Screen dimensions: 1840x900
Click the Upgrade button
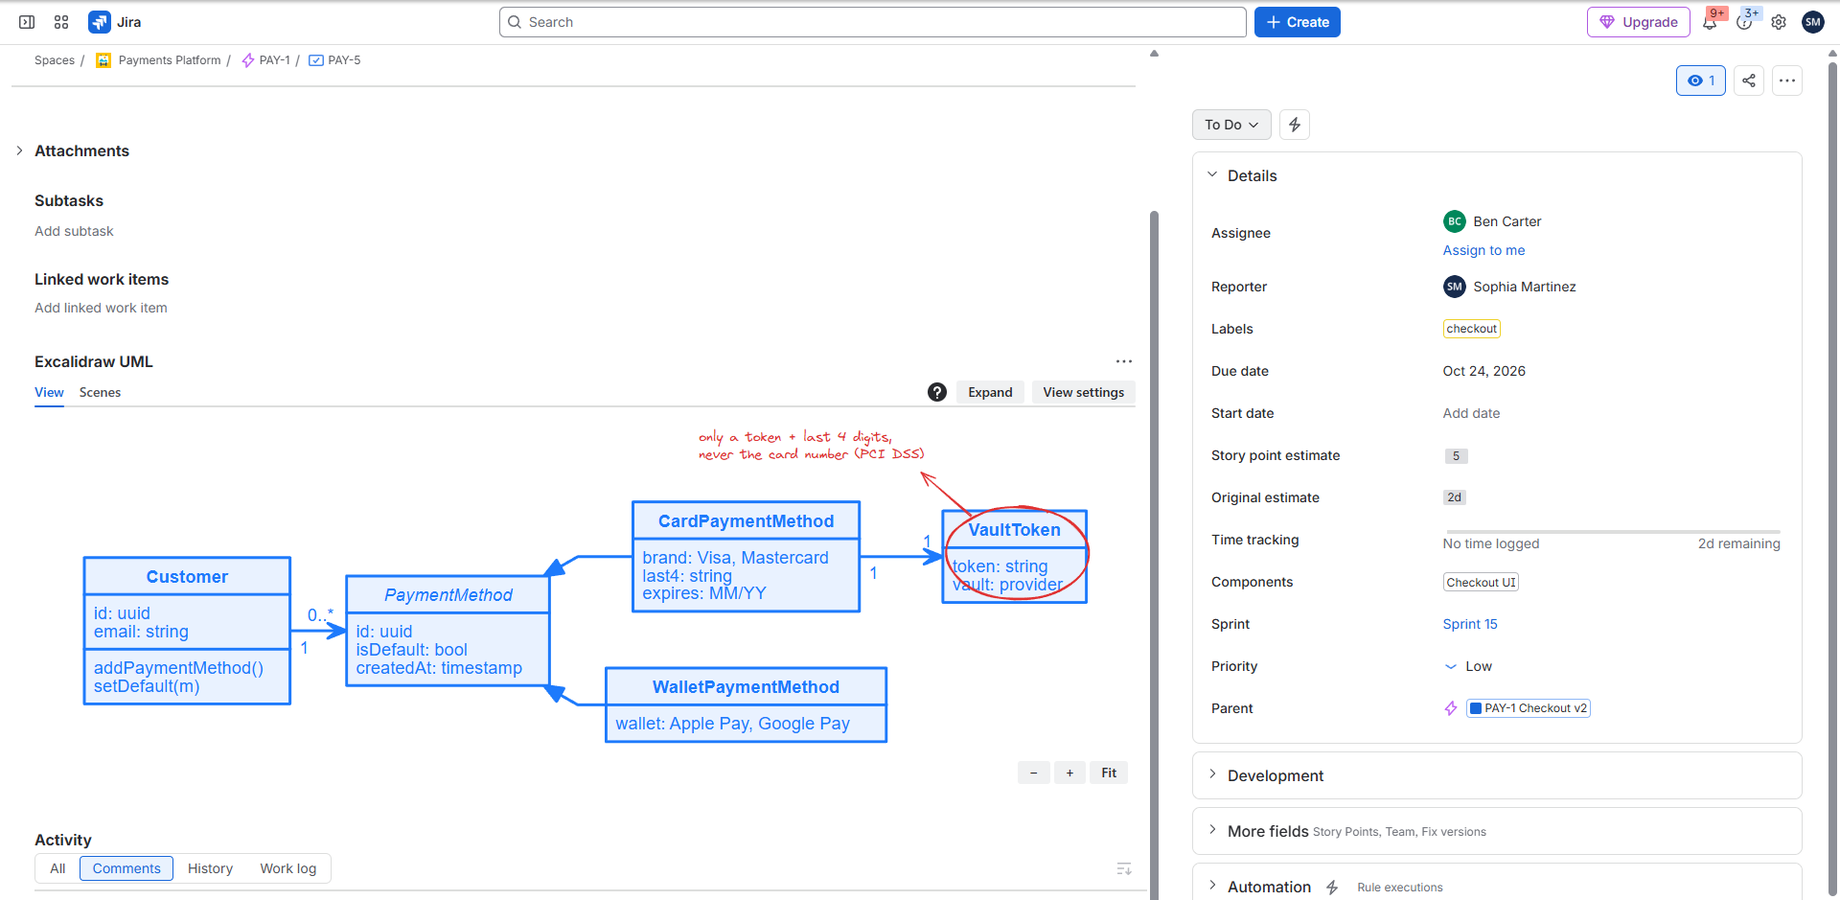click(x=1638, y=22)
